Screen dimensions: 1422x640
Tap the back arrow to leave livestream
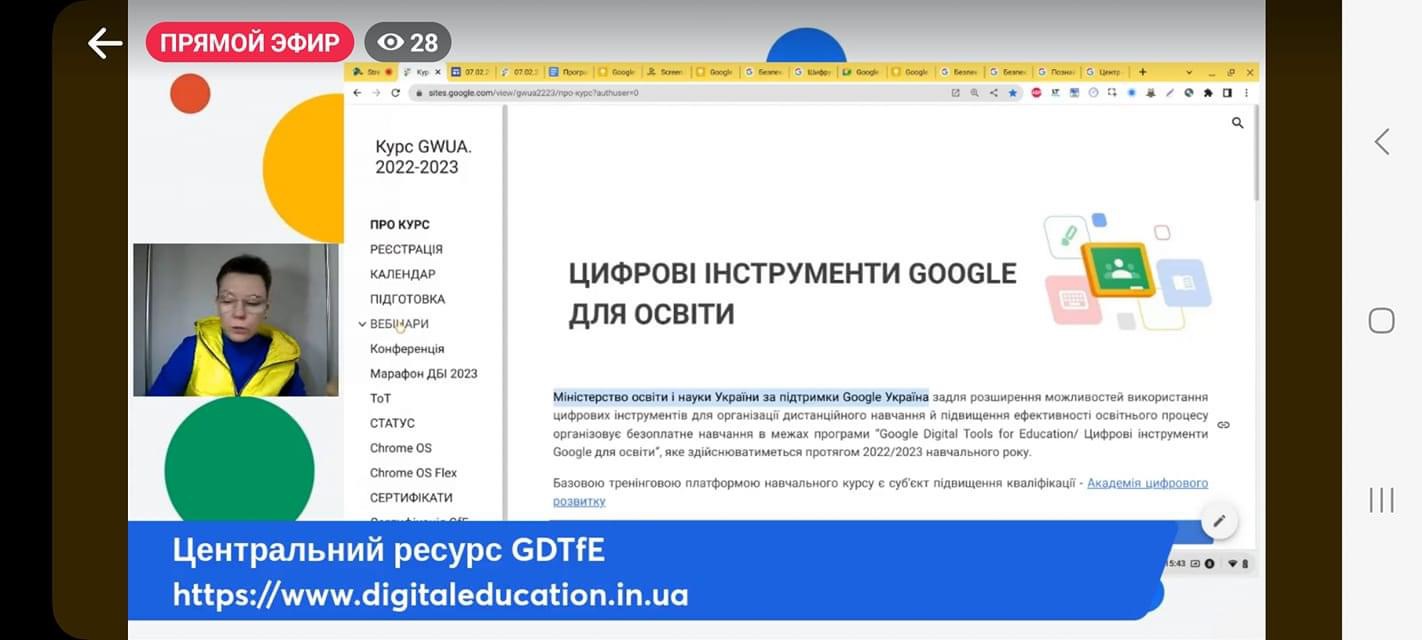[105, 43]
